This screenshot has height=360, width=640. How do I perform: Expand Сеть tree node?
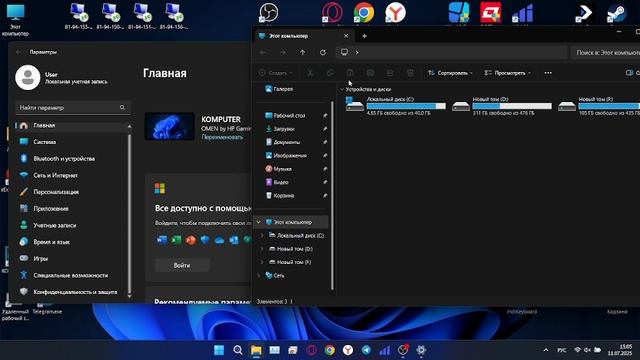tap(259, 276)
